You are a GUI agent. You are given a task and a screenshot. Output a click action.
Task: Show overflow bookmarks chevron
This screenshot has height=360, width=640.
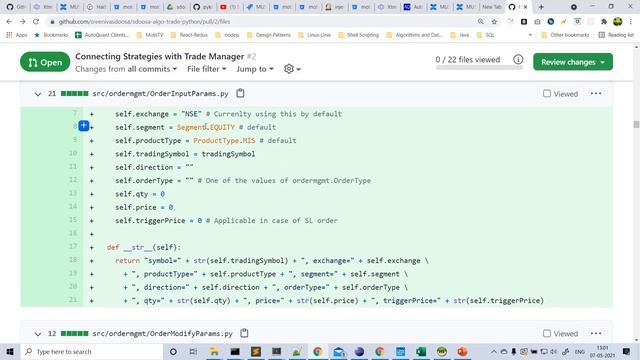(530, 35)
